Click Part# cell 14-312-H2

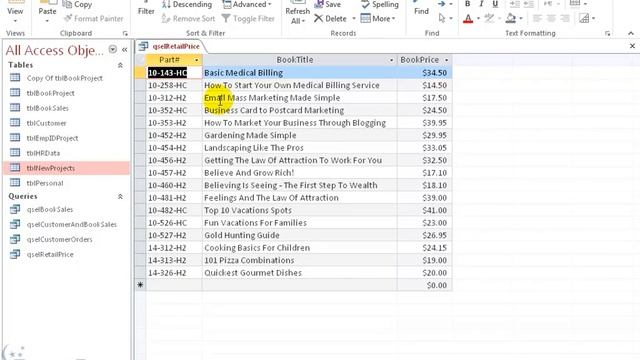click(174, 248)
